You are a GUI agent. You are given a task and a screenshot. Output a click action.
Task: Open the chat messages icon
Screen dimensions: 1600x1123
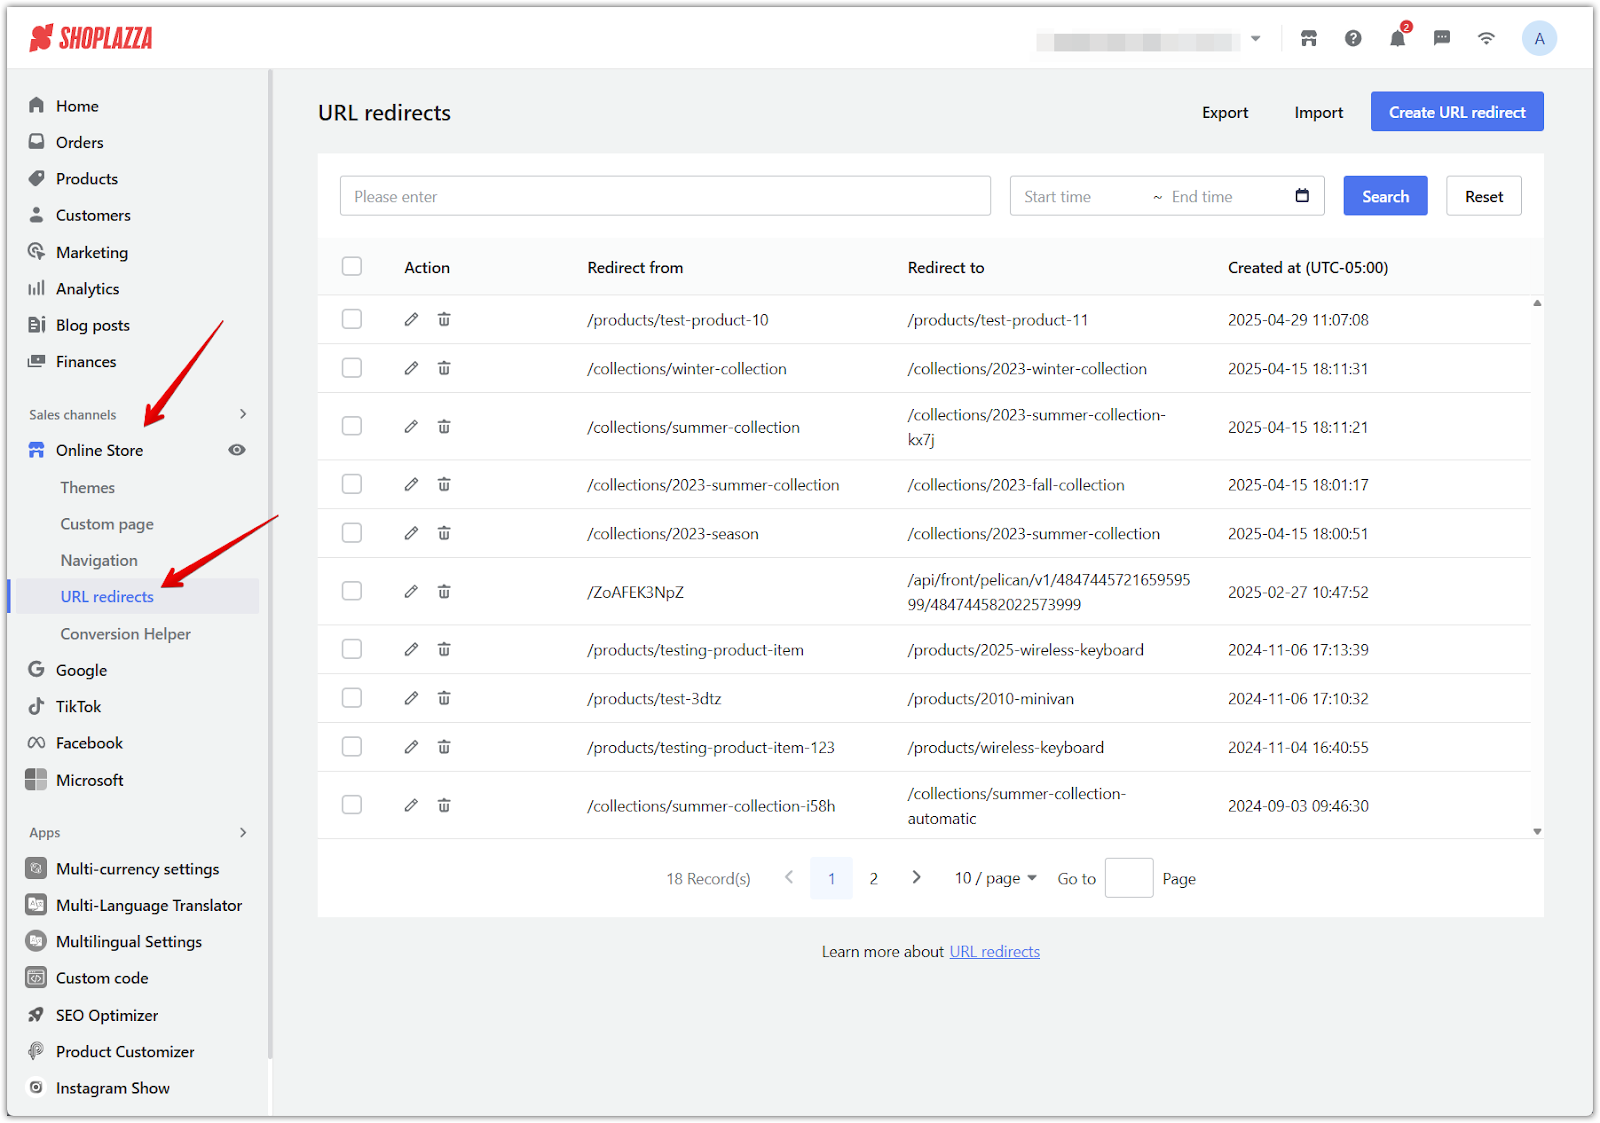click(1441, 39)
